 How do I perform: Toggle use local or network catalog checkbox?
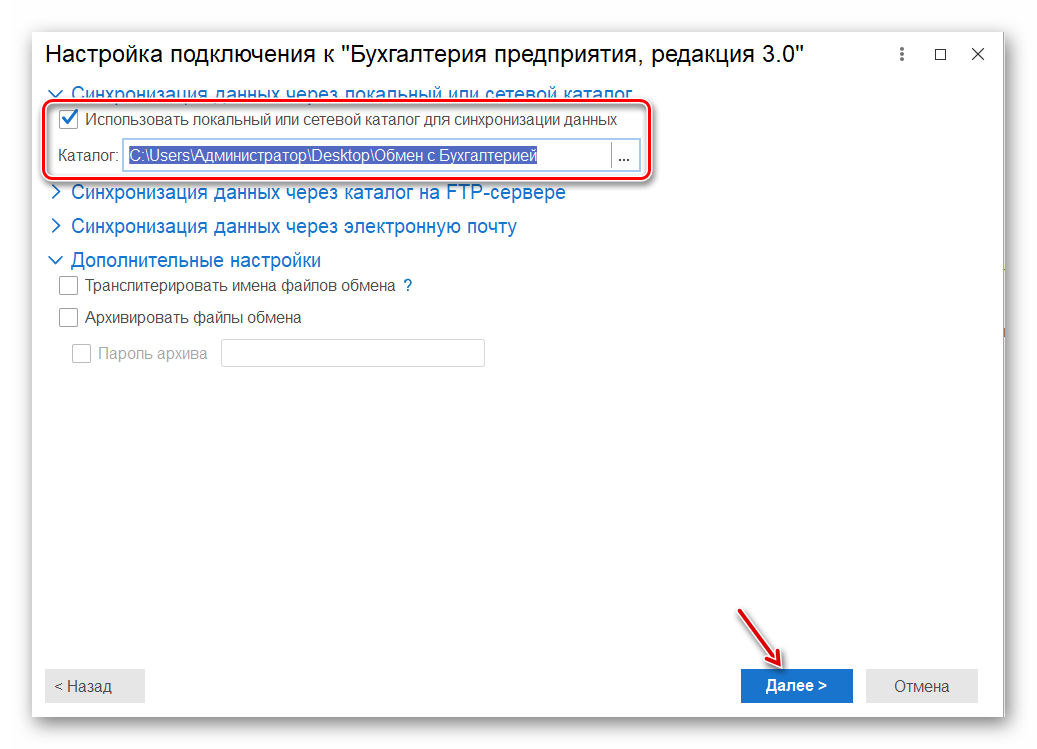pos(69,120)
